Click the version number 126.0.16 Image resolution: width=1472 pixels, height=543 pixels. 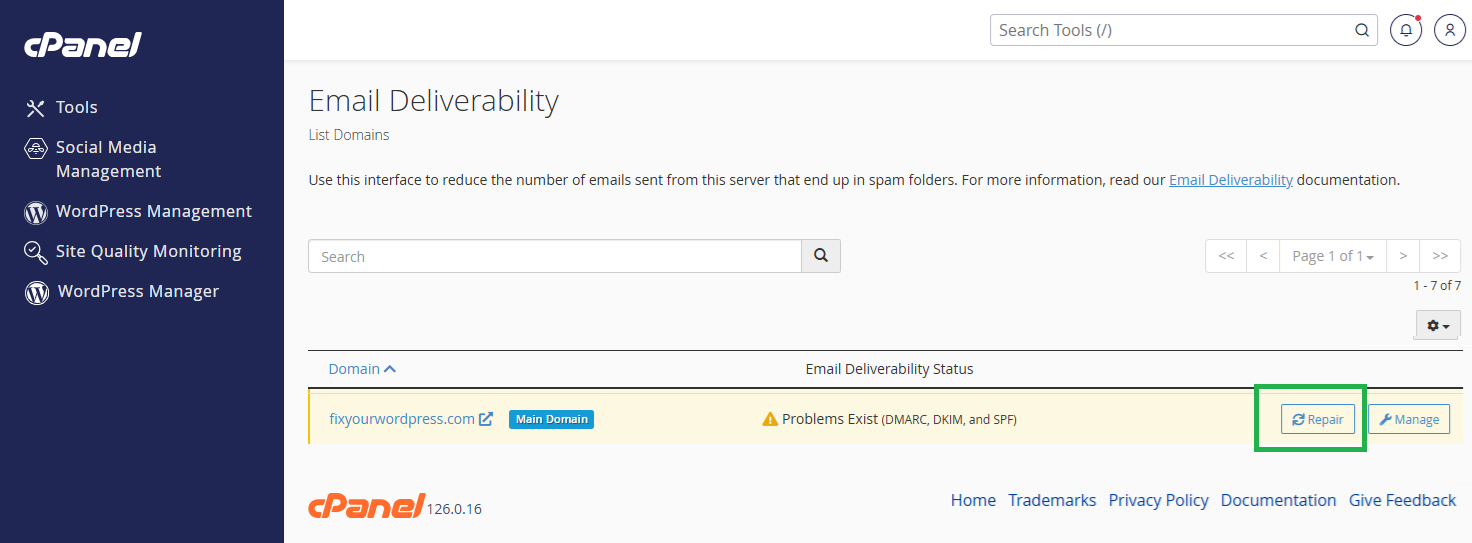454,509
